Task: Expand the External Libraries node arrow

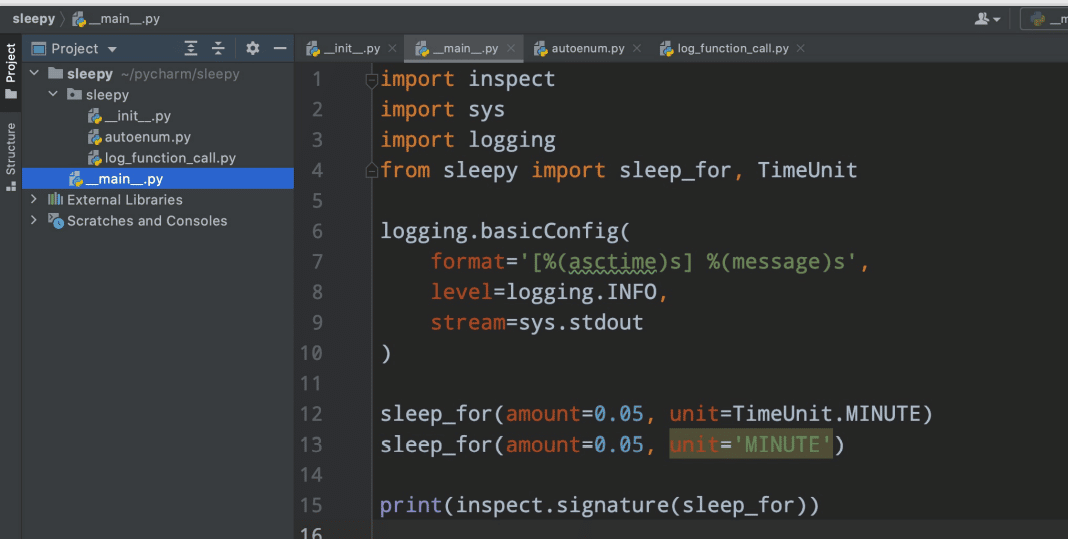Action: [x=35, y=200]
